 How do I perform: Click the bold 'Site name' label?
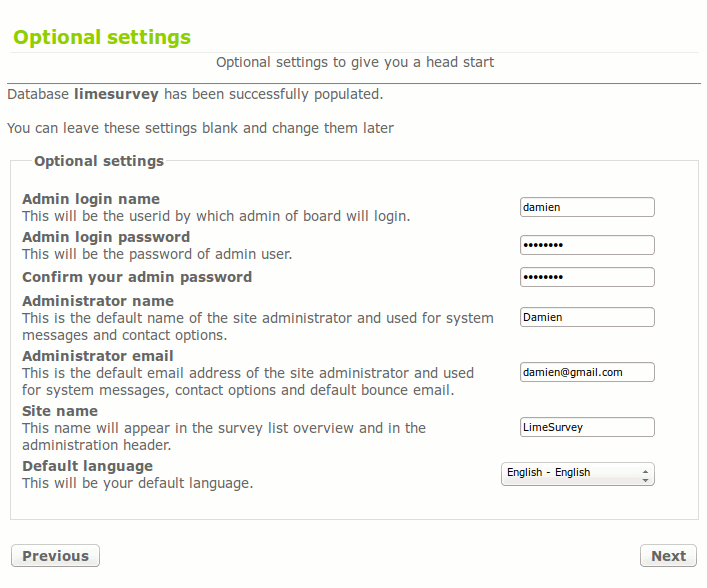tap(60, 411)
